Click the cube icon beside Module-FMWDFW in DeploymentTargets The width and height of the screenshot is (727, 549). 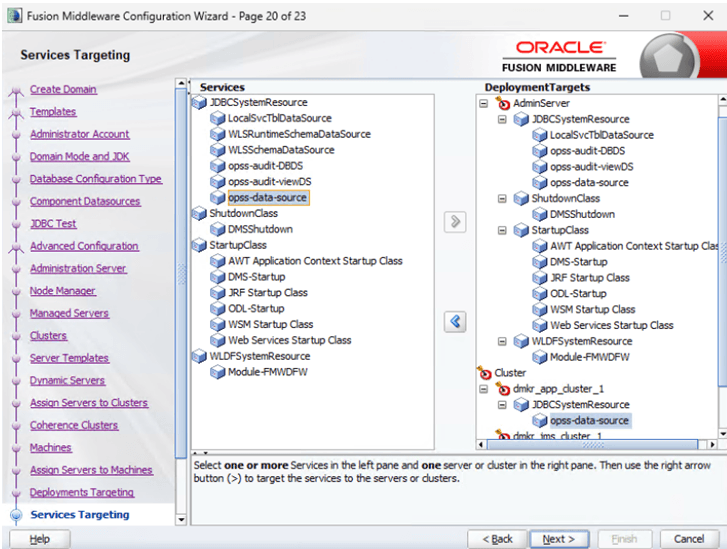click(x=540, y=357)
